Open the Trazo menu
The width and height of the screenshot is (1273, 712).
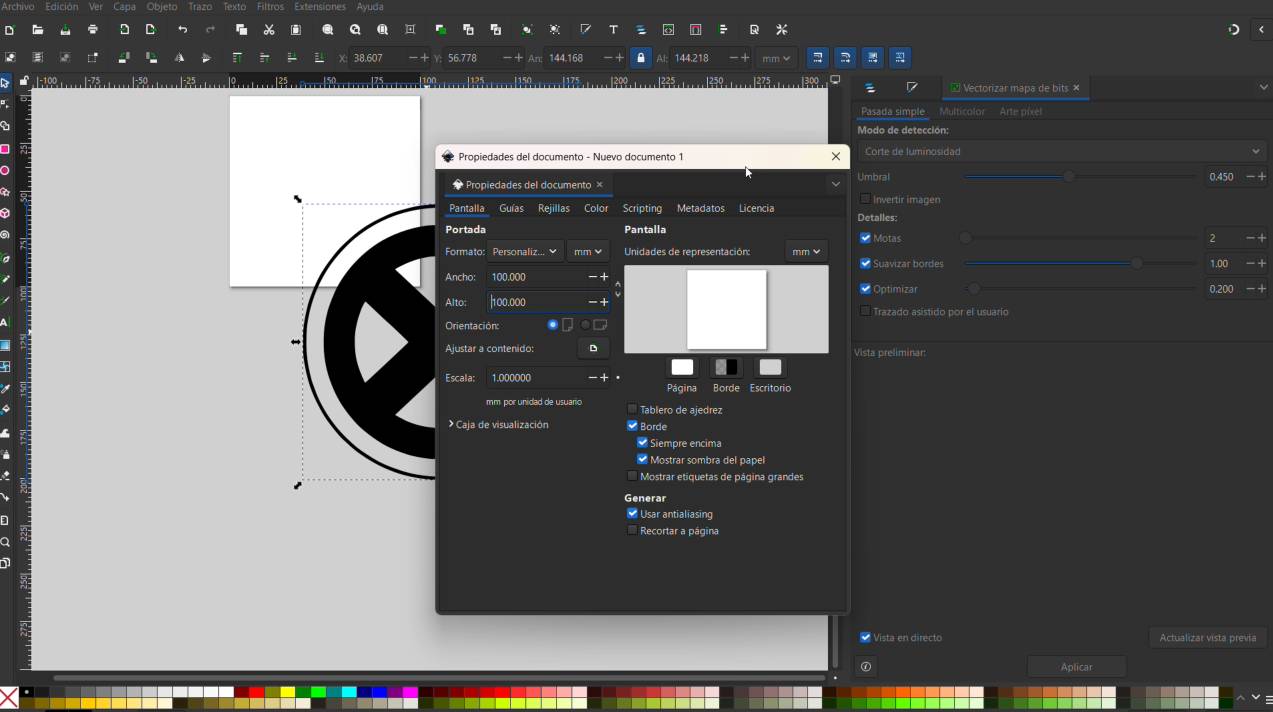pyautogui.click(x=200, y=6)
